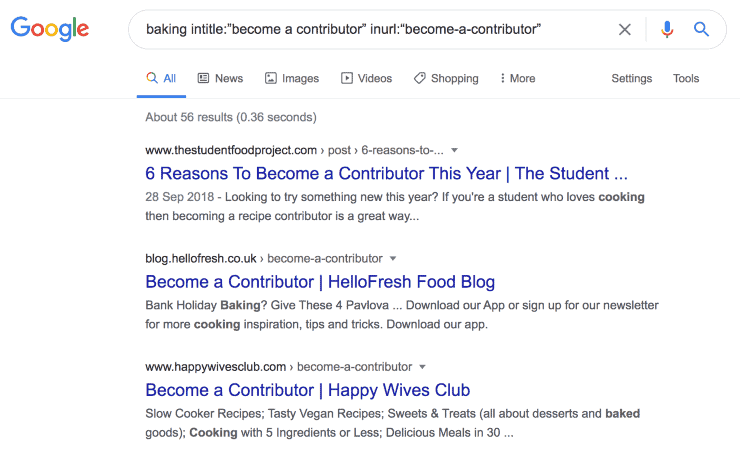Image resolution: width=740 pixels, height=454 pixels.
Task: Click the www.thestudentfoodproject.com breadcrumb URL
Action: coord(231,151)
